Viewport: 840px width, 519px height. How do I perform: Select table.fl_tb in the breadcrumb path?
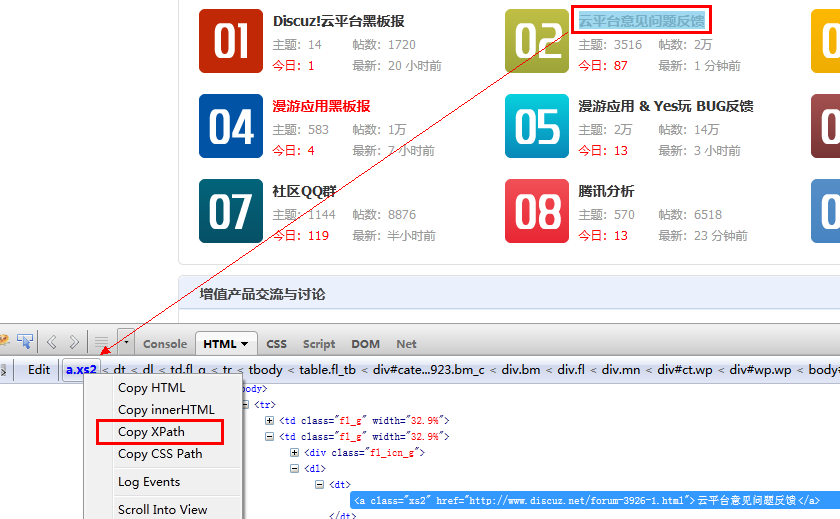pos(327,370)
